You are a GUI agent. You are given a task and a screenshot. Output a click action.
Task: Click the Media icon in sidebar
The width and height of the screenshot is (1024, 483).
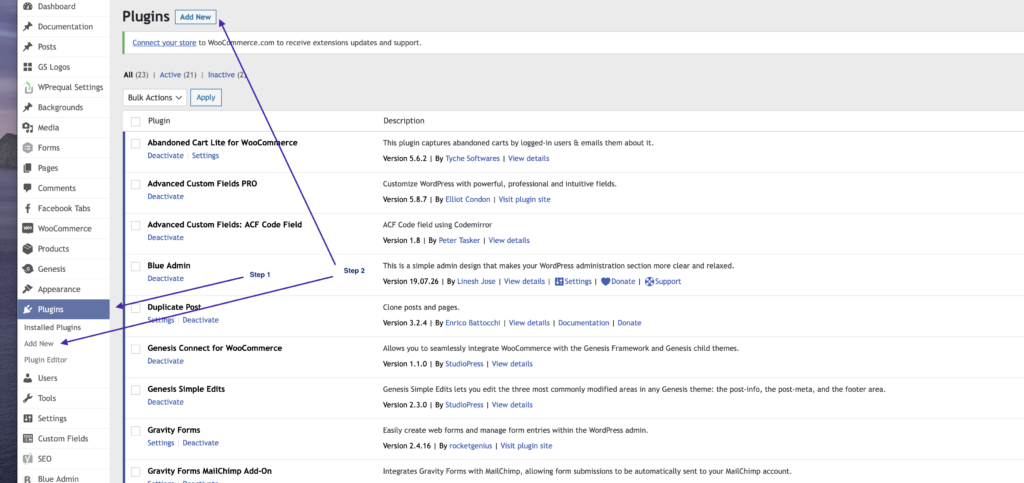27,128
